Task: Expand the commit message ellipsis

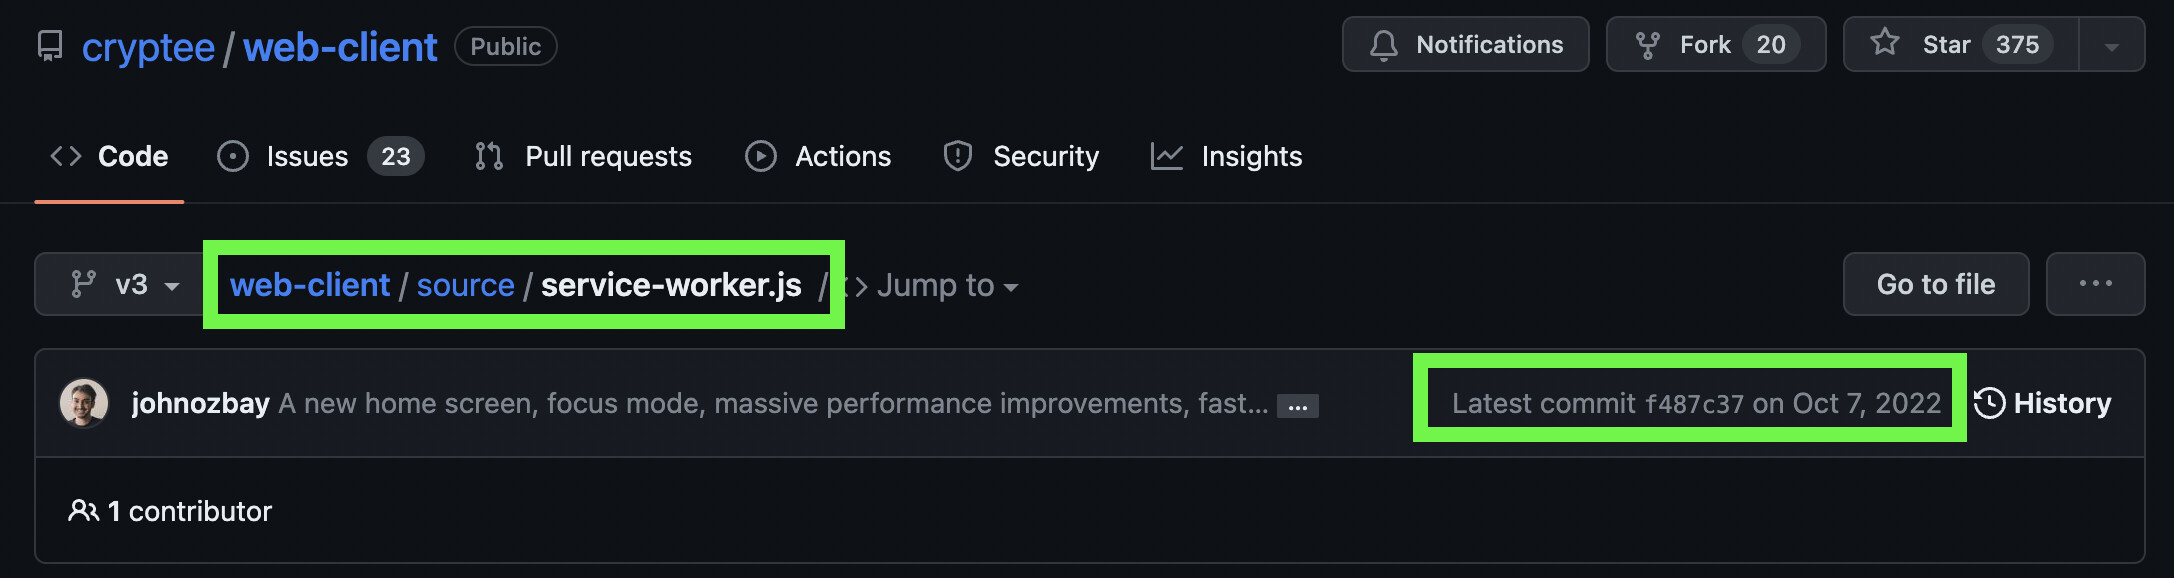Action: click(1297, 406)
